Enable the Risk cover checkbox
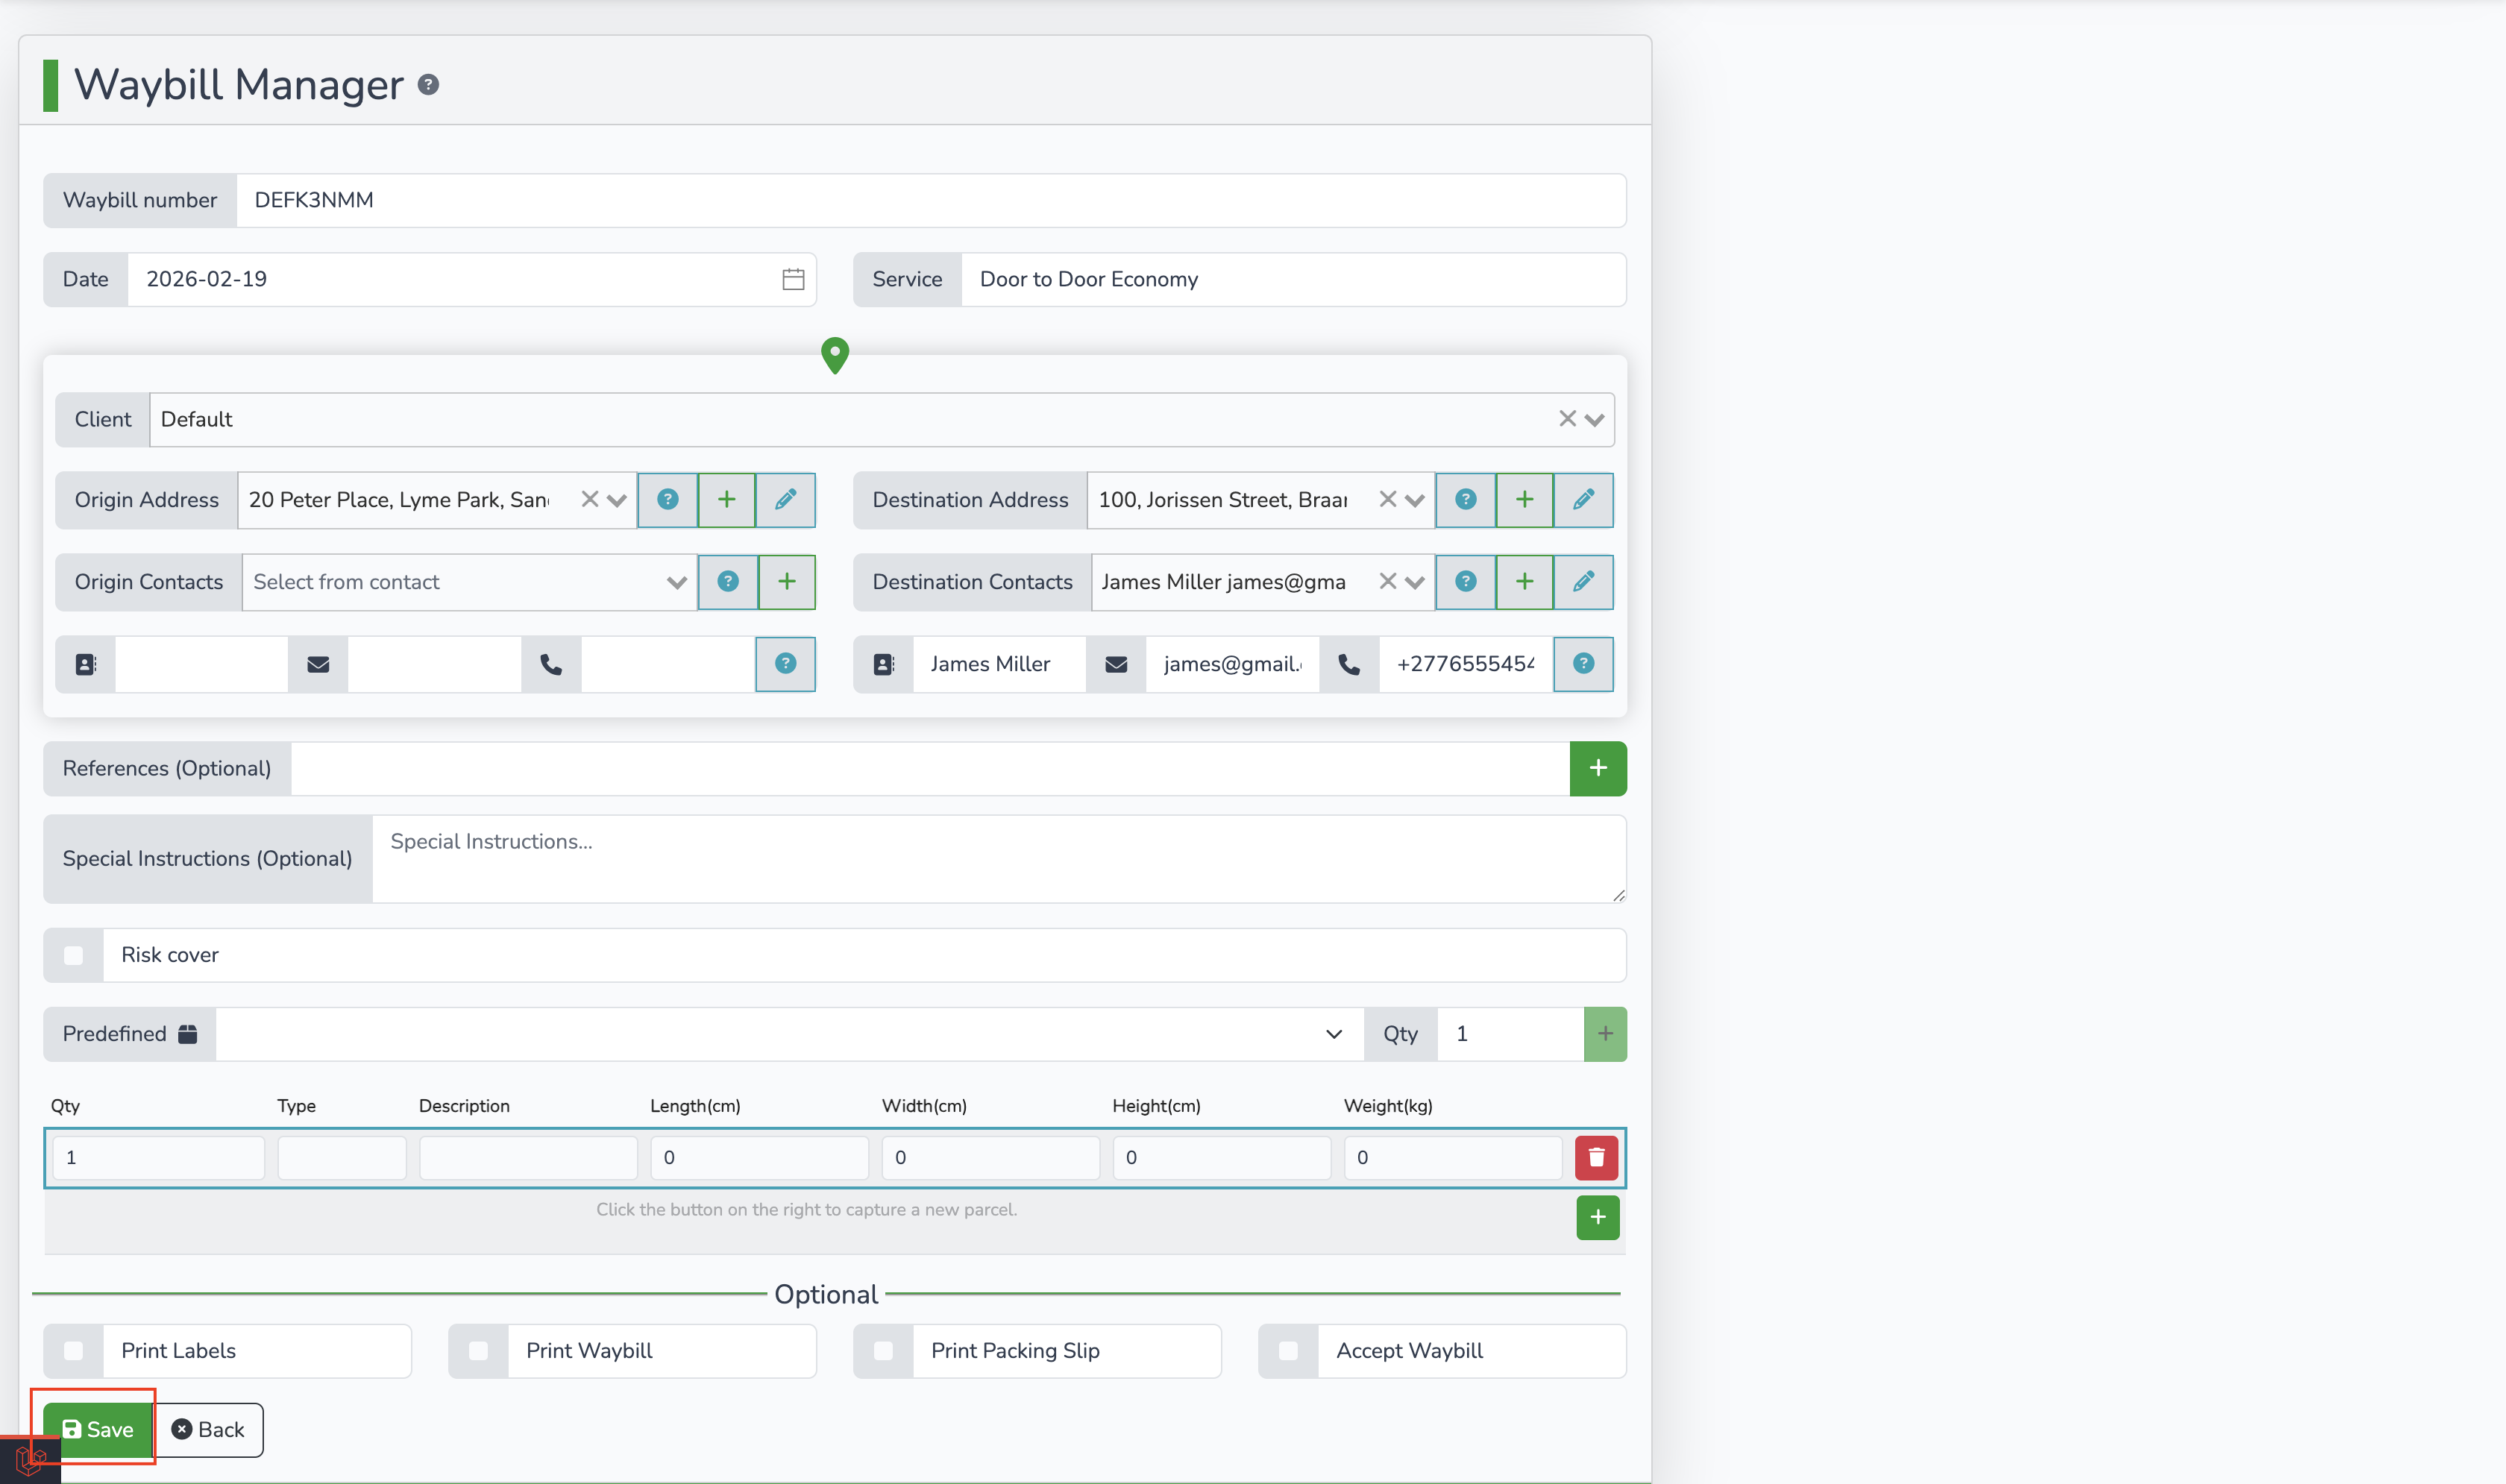The height and width of the screenshot is (1484, 2506). coord(74,956)
